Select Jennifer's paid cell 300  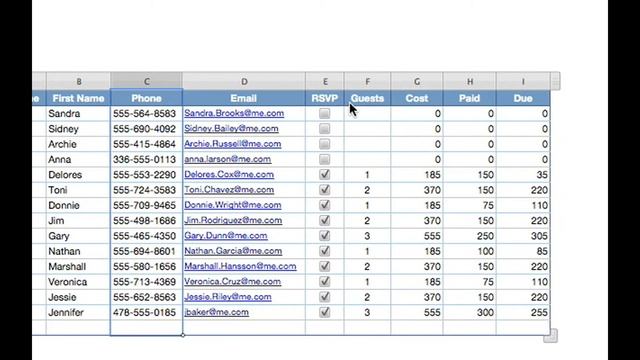(470, 312)
